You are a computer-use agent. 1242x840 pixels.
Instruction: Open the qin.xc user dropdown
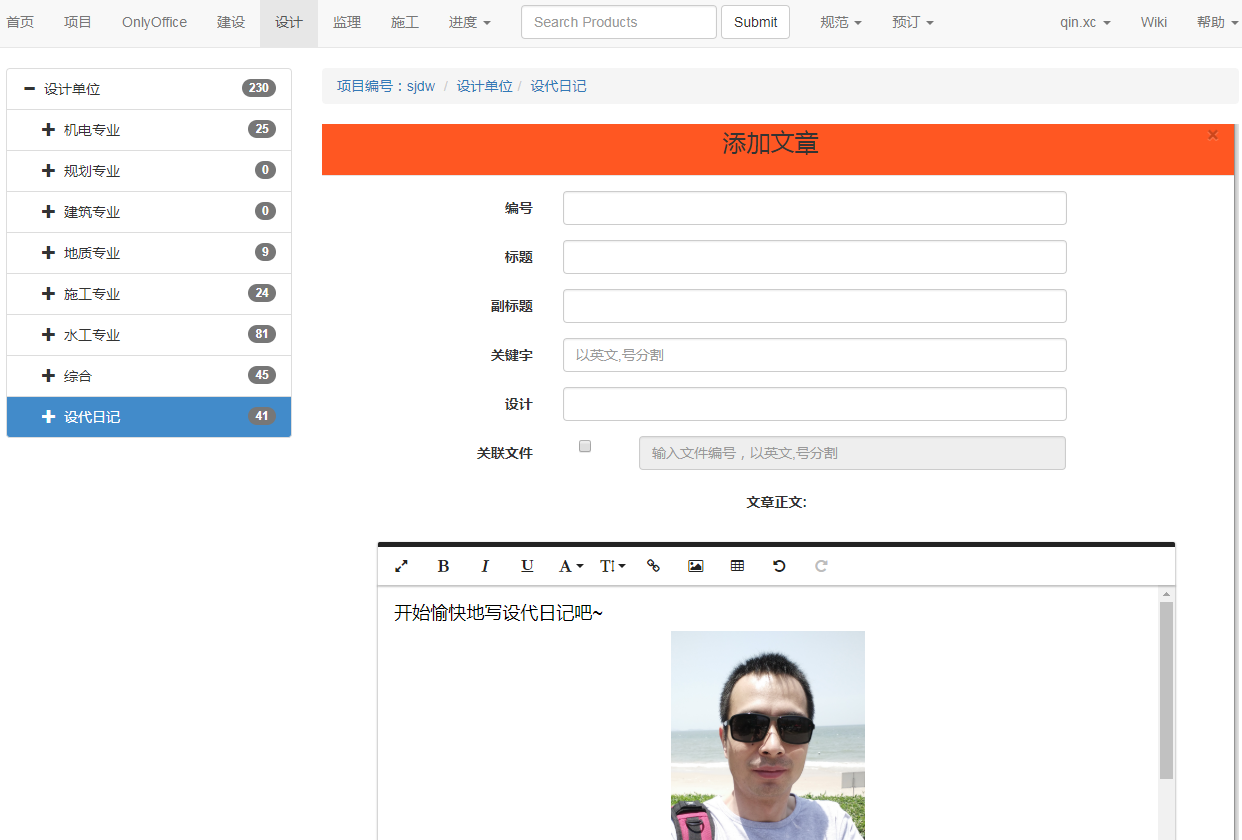[x=1085, y=22]
